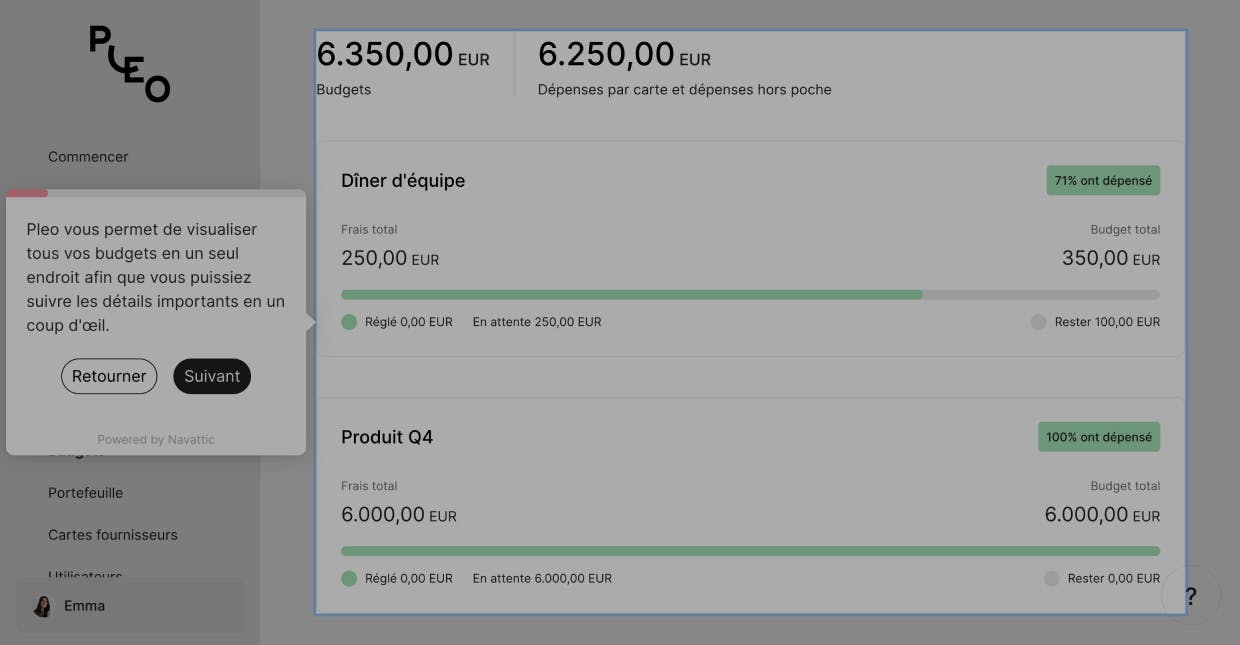1240x645 pixels.
Task: Open the Dîner d'équipe budget title
Action: tap(403, 181)
